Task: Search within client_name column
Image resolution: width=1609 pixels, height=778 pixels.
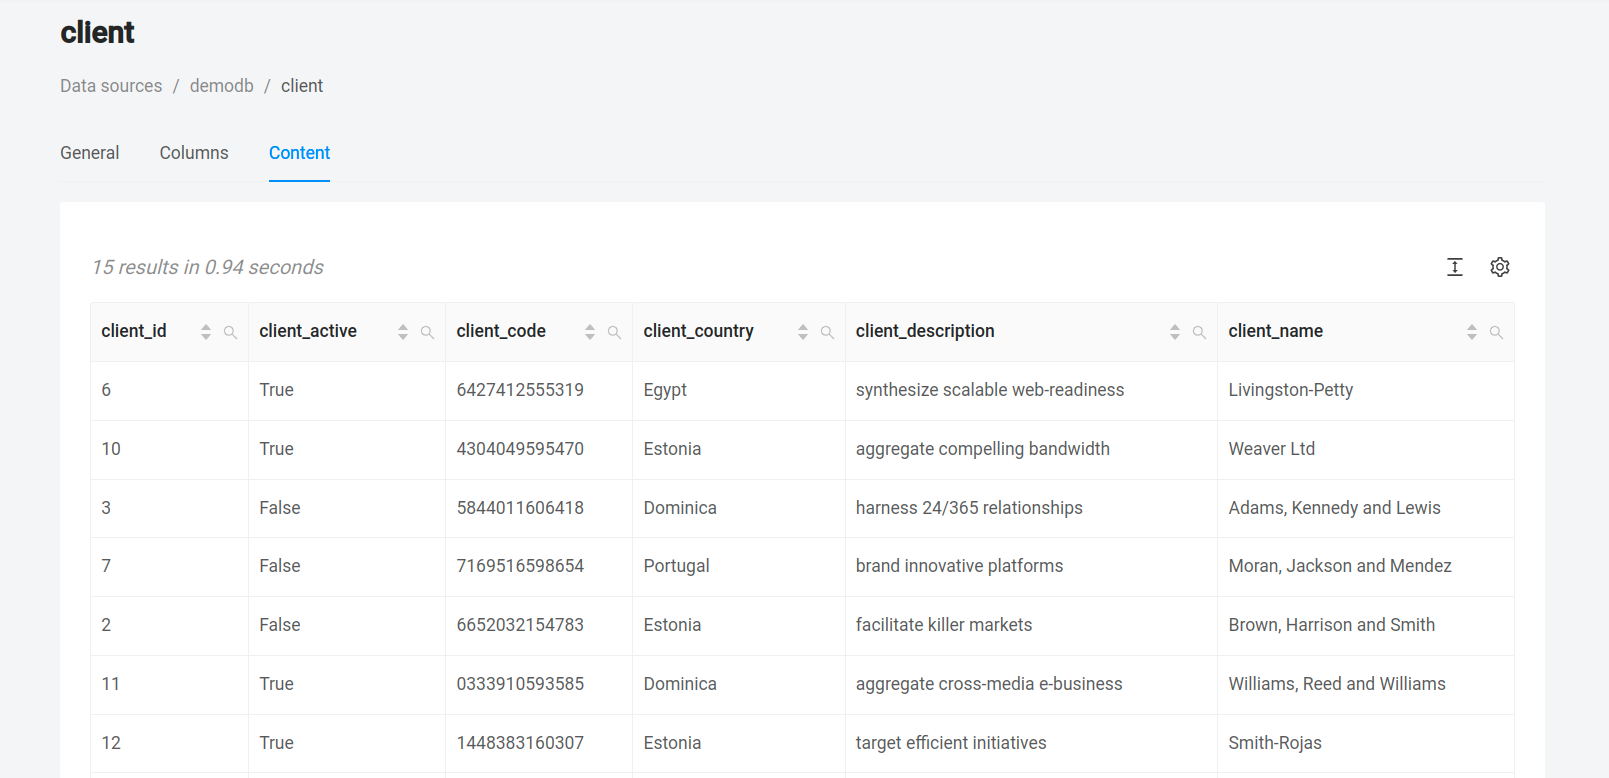Action: 1496,332
